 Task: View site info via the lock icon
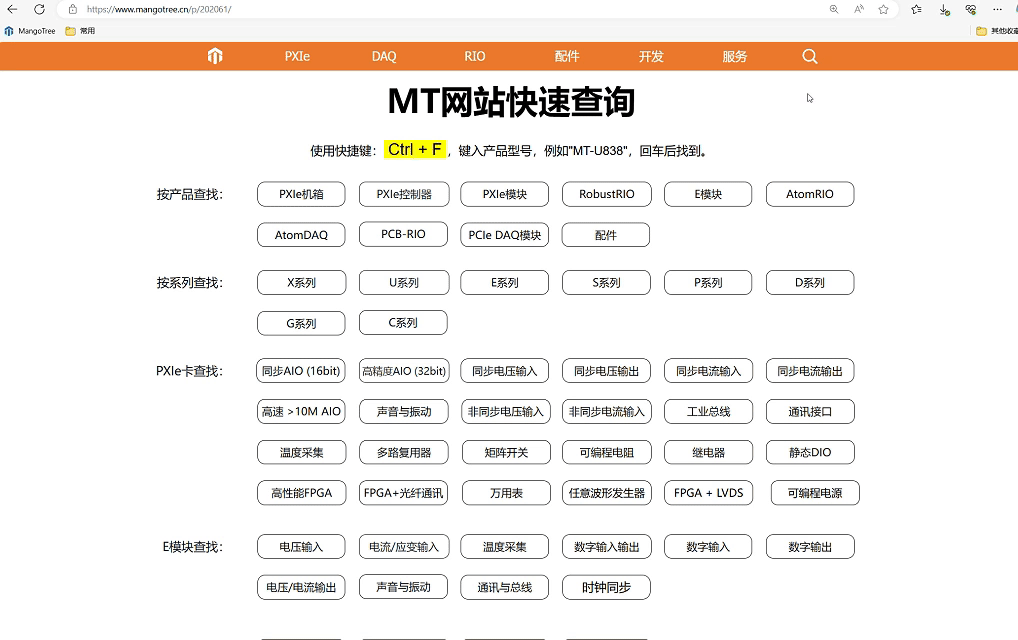pyautogui.click(x=73, y=9)
